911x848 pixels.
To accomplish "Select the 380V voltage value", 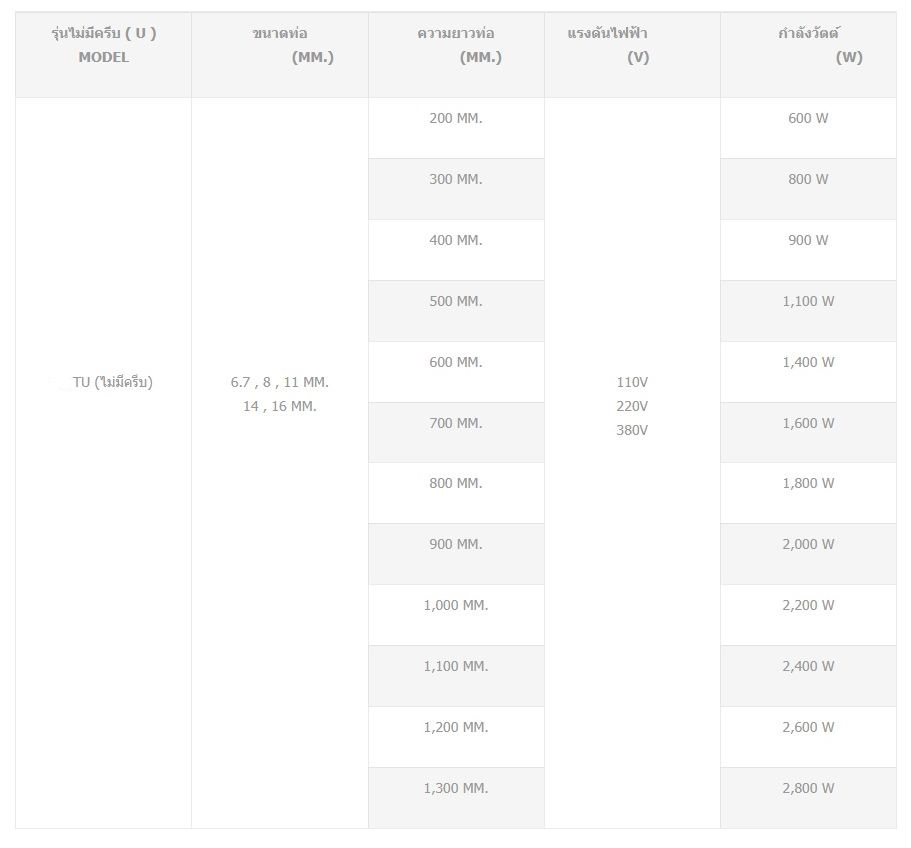I will click(x=632, y=430).
